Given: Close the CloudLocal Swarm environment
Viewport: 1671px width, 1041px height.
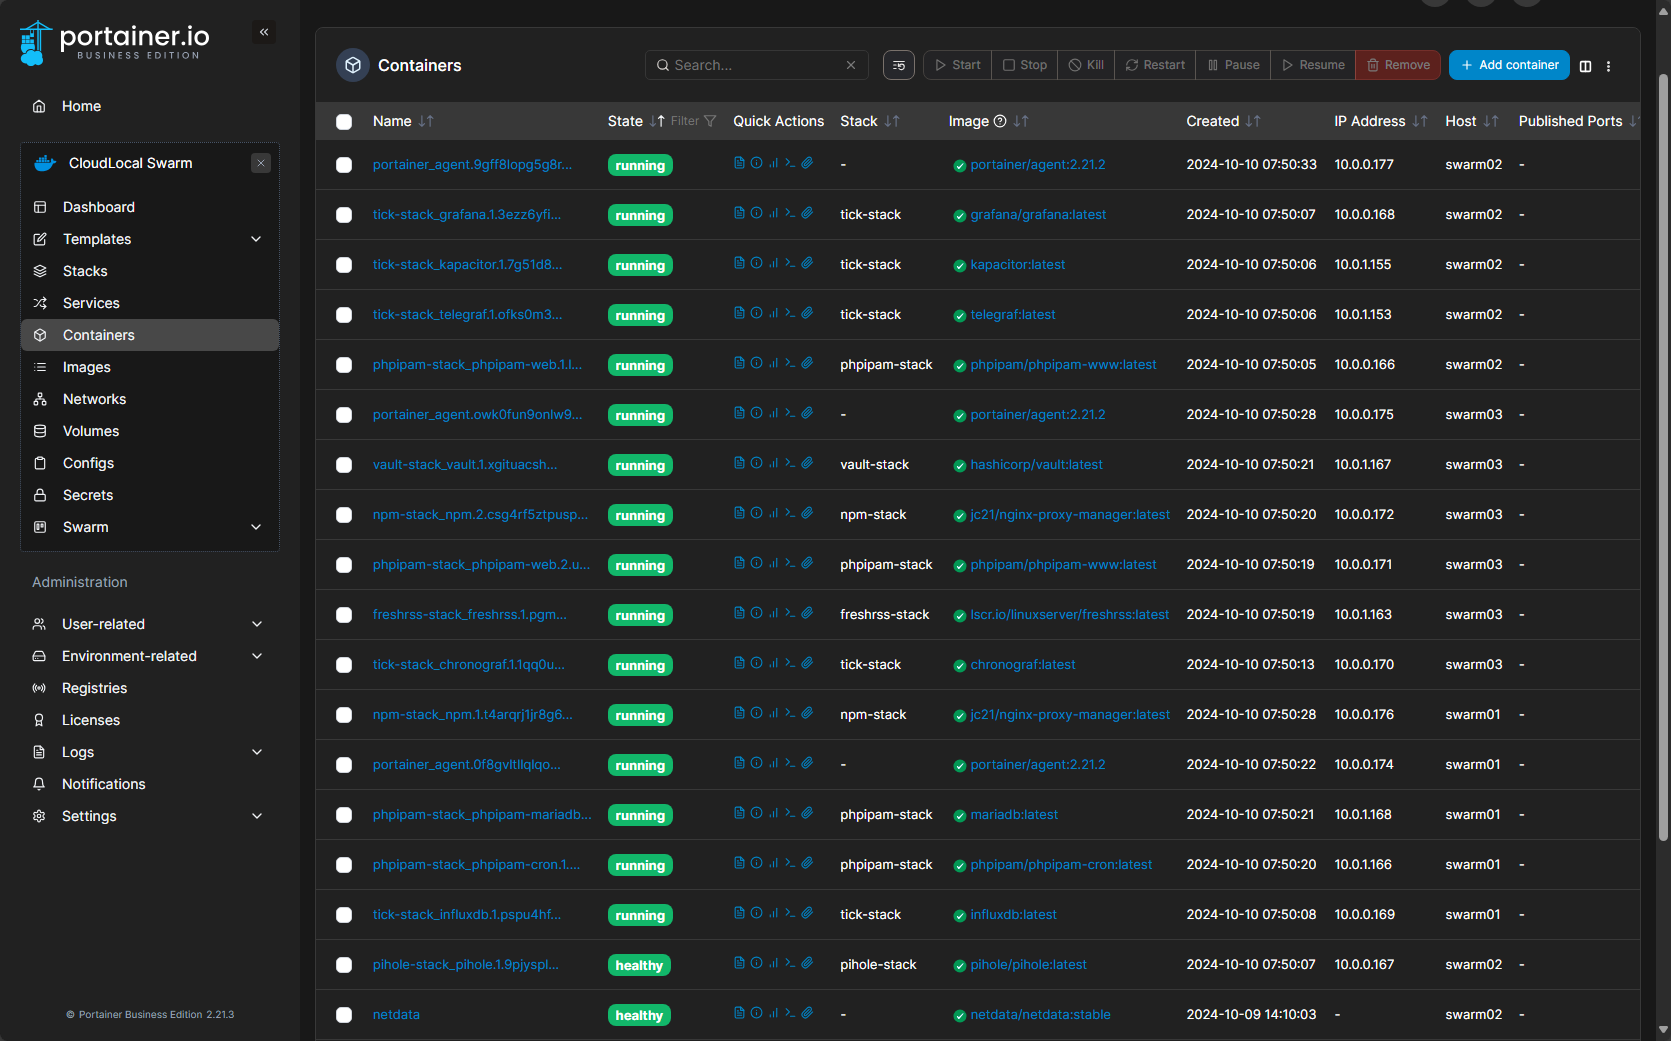Looking at the screenshot, I should 261,163.
